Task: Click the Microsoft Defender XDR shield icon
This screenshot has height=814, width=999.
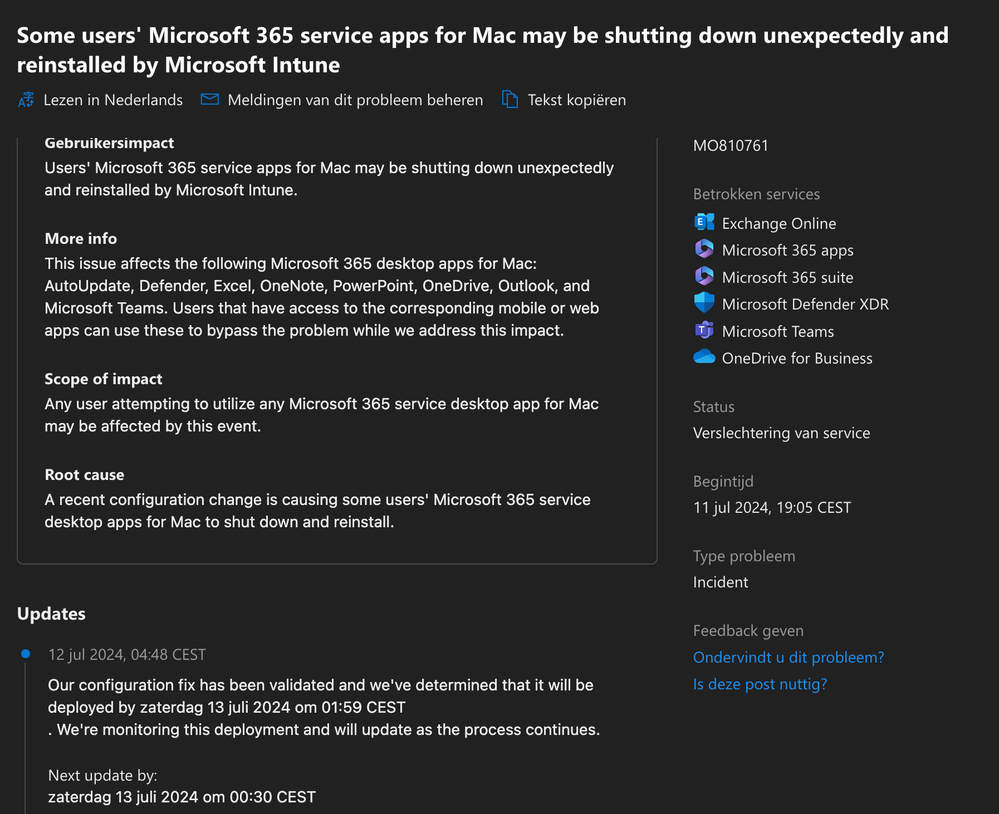Action: click(x=704, y=303)
